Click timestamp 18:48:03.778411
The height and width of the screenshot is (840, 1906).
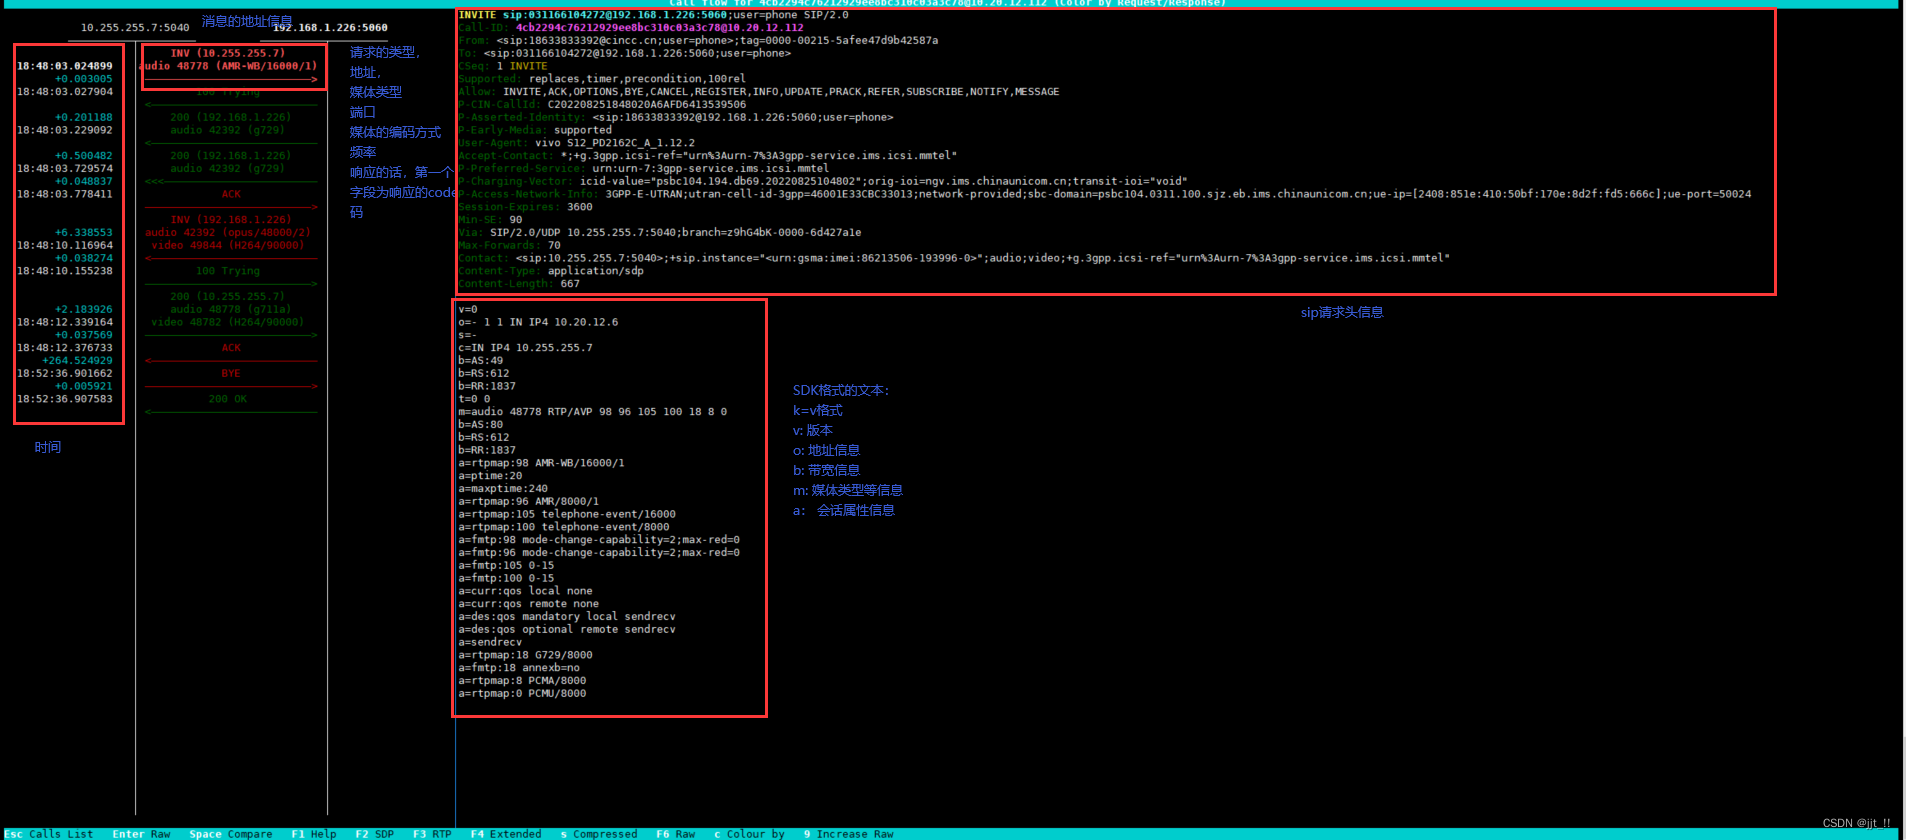pyautogui.click(x=64, y=194)
